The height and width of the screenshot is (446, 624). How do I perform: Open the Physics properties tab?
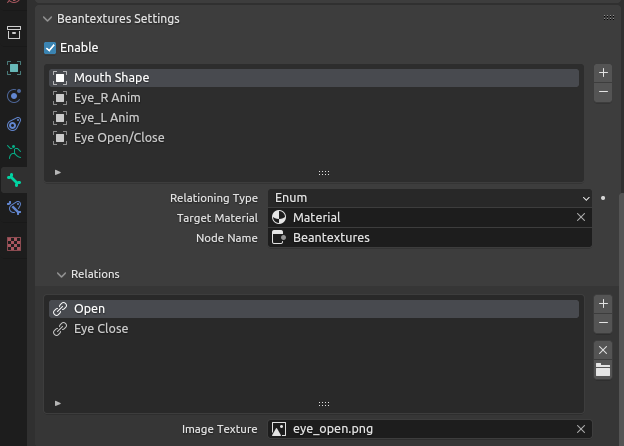(14, 96)
